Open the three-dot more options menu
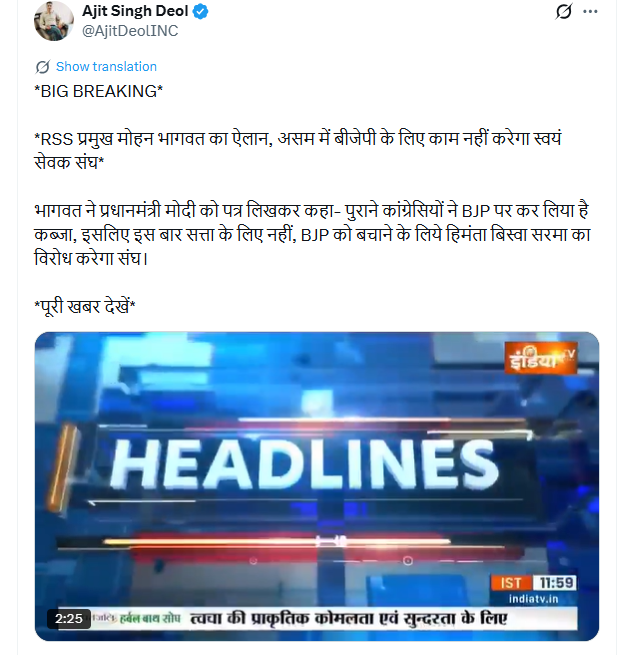 pyautogui.click(x=590, y=11)
